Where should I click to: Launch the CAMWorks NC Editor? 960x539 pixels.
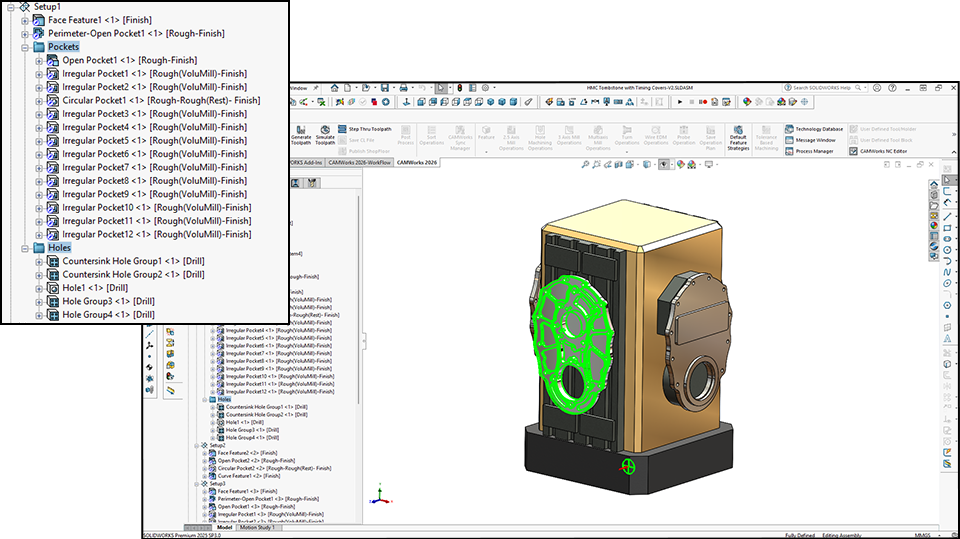[x=881, y=151]
